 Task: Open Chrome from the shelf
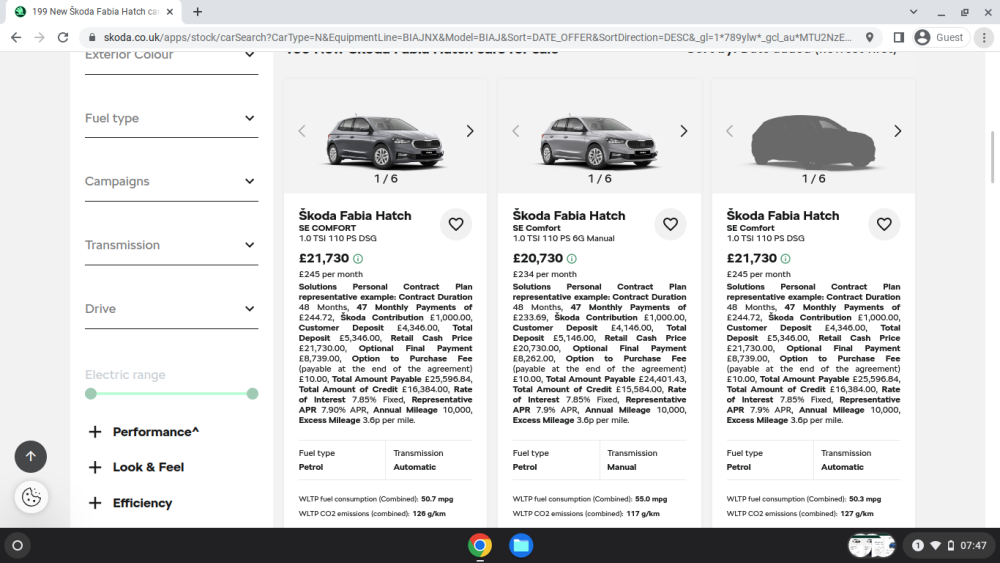[480, 545]
